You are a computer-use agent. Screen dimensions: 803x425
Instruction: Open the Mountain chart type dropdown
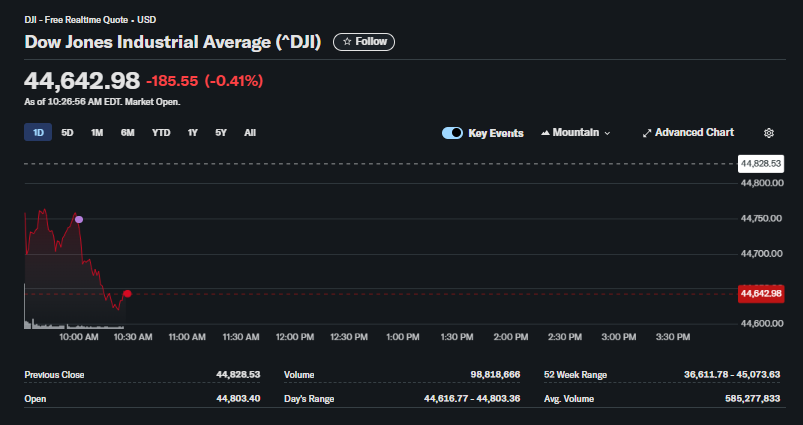click(x=576, y=133)
